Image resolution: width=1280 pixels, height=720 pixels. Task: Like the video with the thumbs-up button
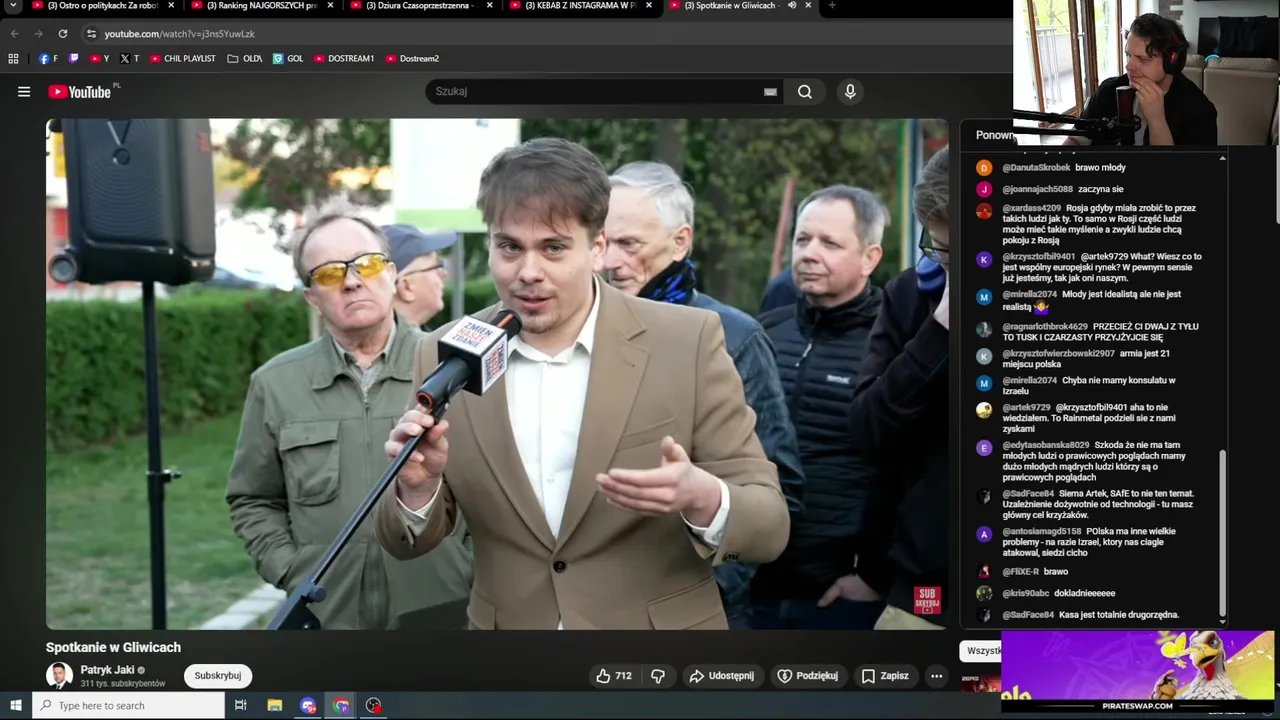[614, 676]
